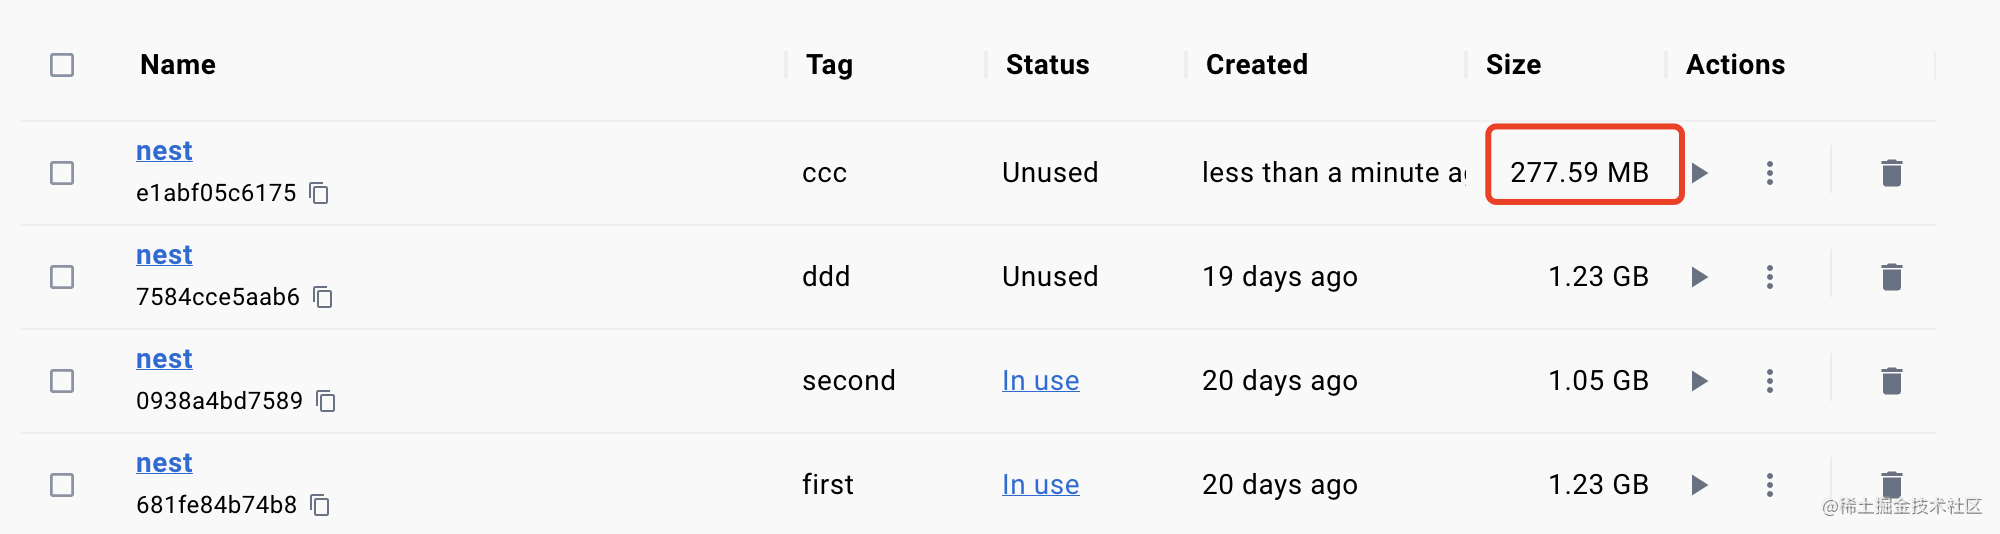Sort images by the Created column
This screenshot has width=2000, height=534.
(1256, 65)
